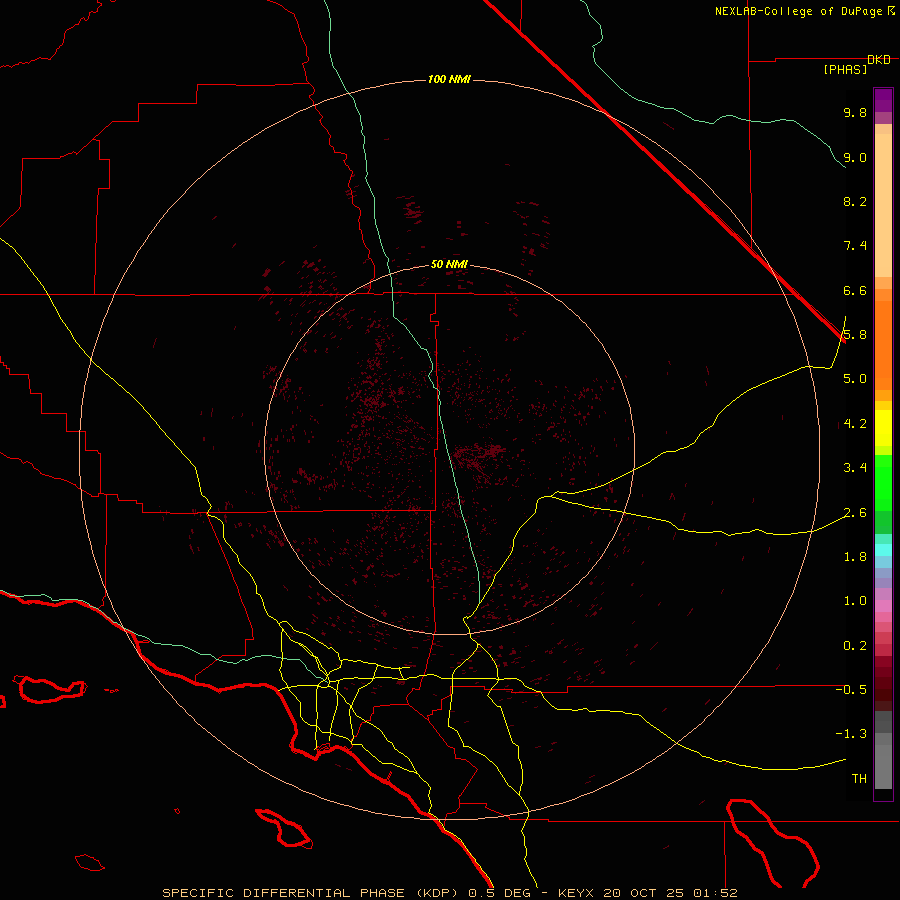The height and width of the screenshot is (900, 900).
Task: Click the 2.6 legend value label
Action: [855, 513]
